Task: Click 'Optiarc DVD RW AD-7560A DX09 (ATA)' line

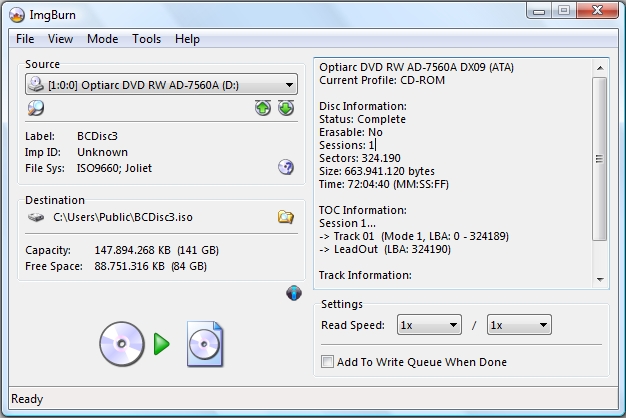Action: tap(416, 67)
